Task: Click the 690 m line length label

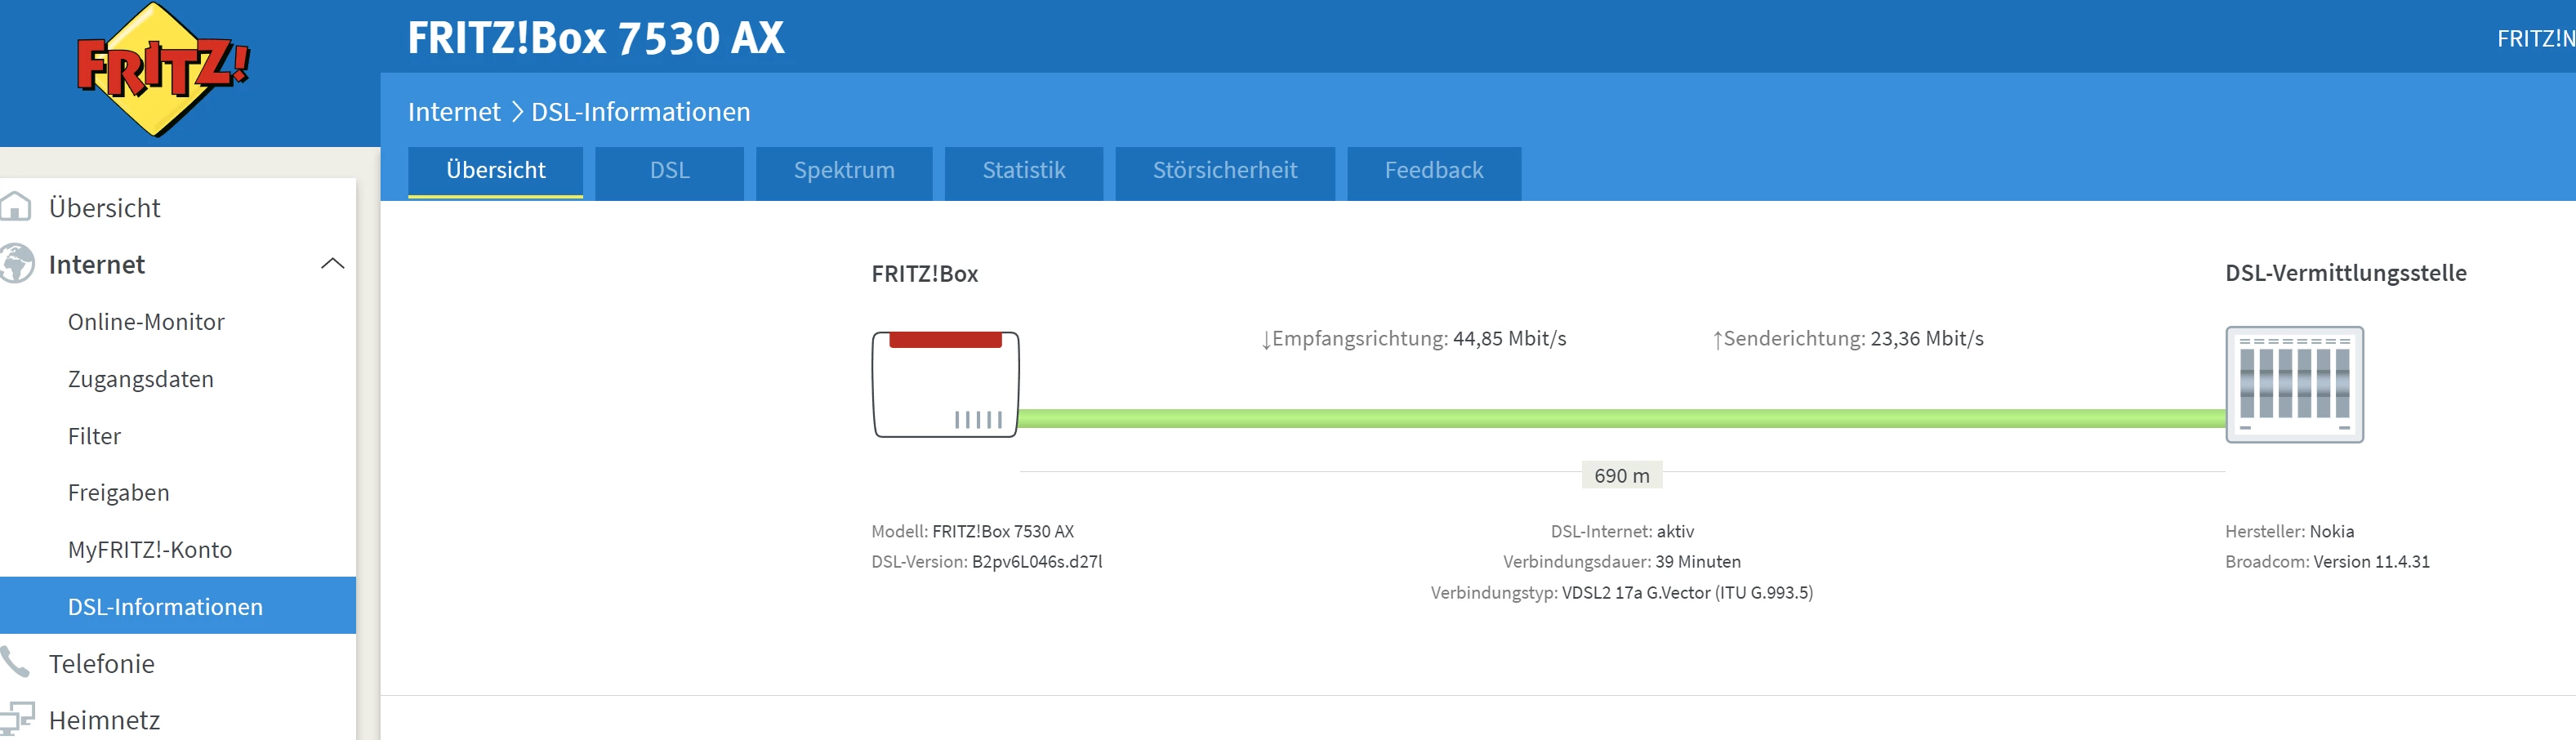Action: tap(1621, 476)
